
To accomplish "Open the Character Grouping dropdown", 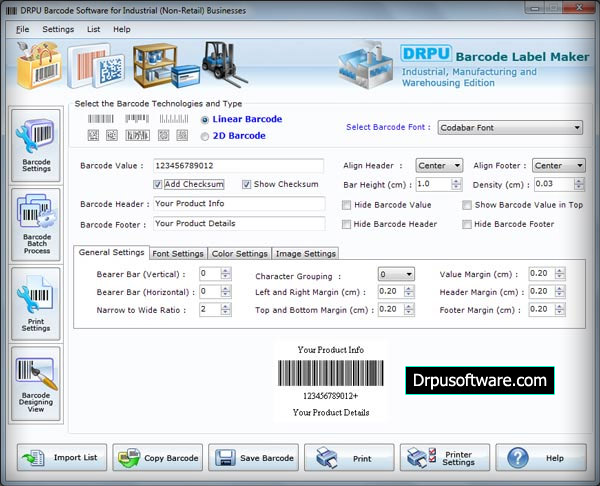I will click(396, 274).
